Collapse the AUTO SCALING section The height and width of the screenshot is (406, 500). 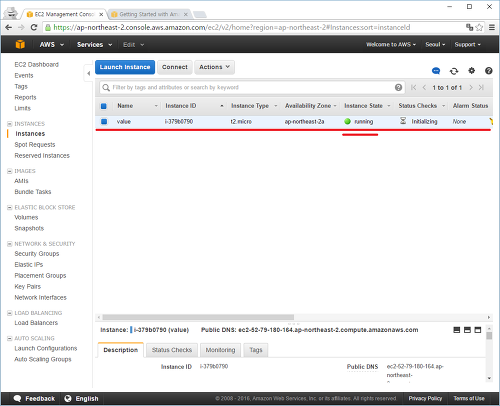(9, 339)
